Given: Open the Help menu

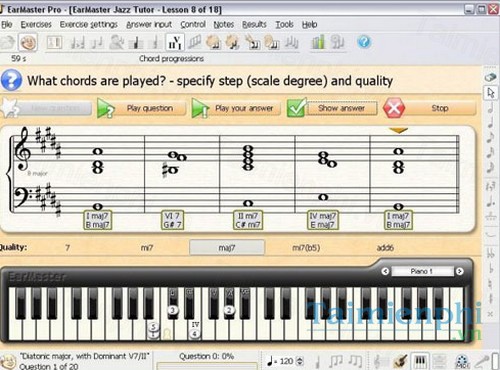Looking at the screenshot, I should point(310,24).
